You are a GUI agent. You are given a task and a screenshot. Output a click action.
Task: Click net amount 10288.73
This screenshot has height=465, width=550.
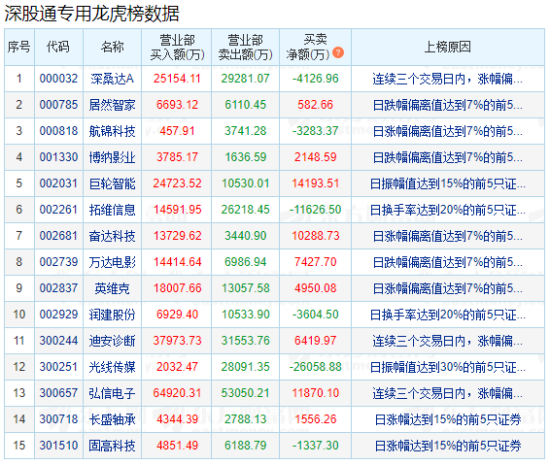315,236
